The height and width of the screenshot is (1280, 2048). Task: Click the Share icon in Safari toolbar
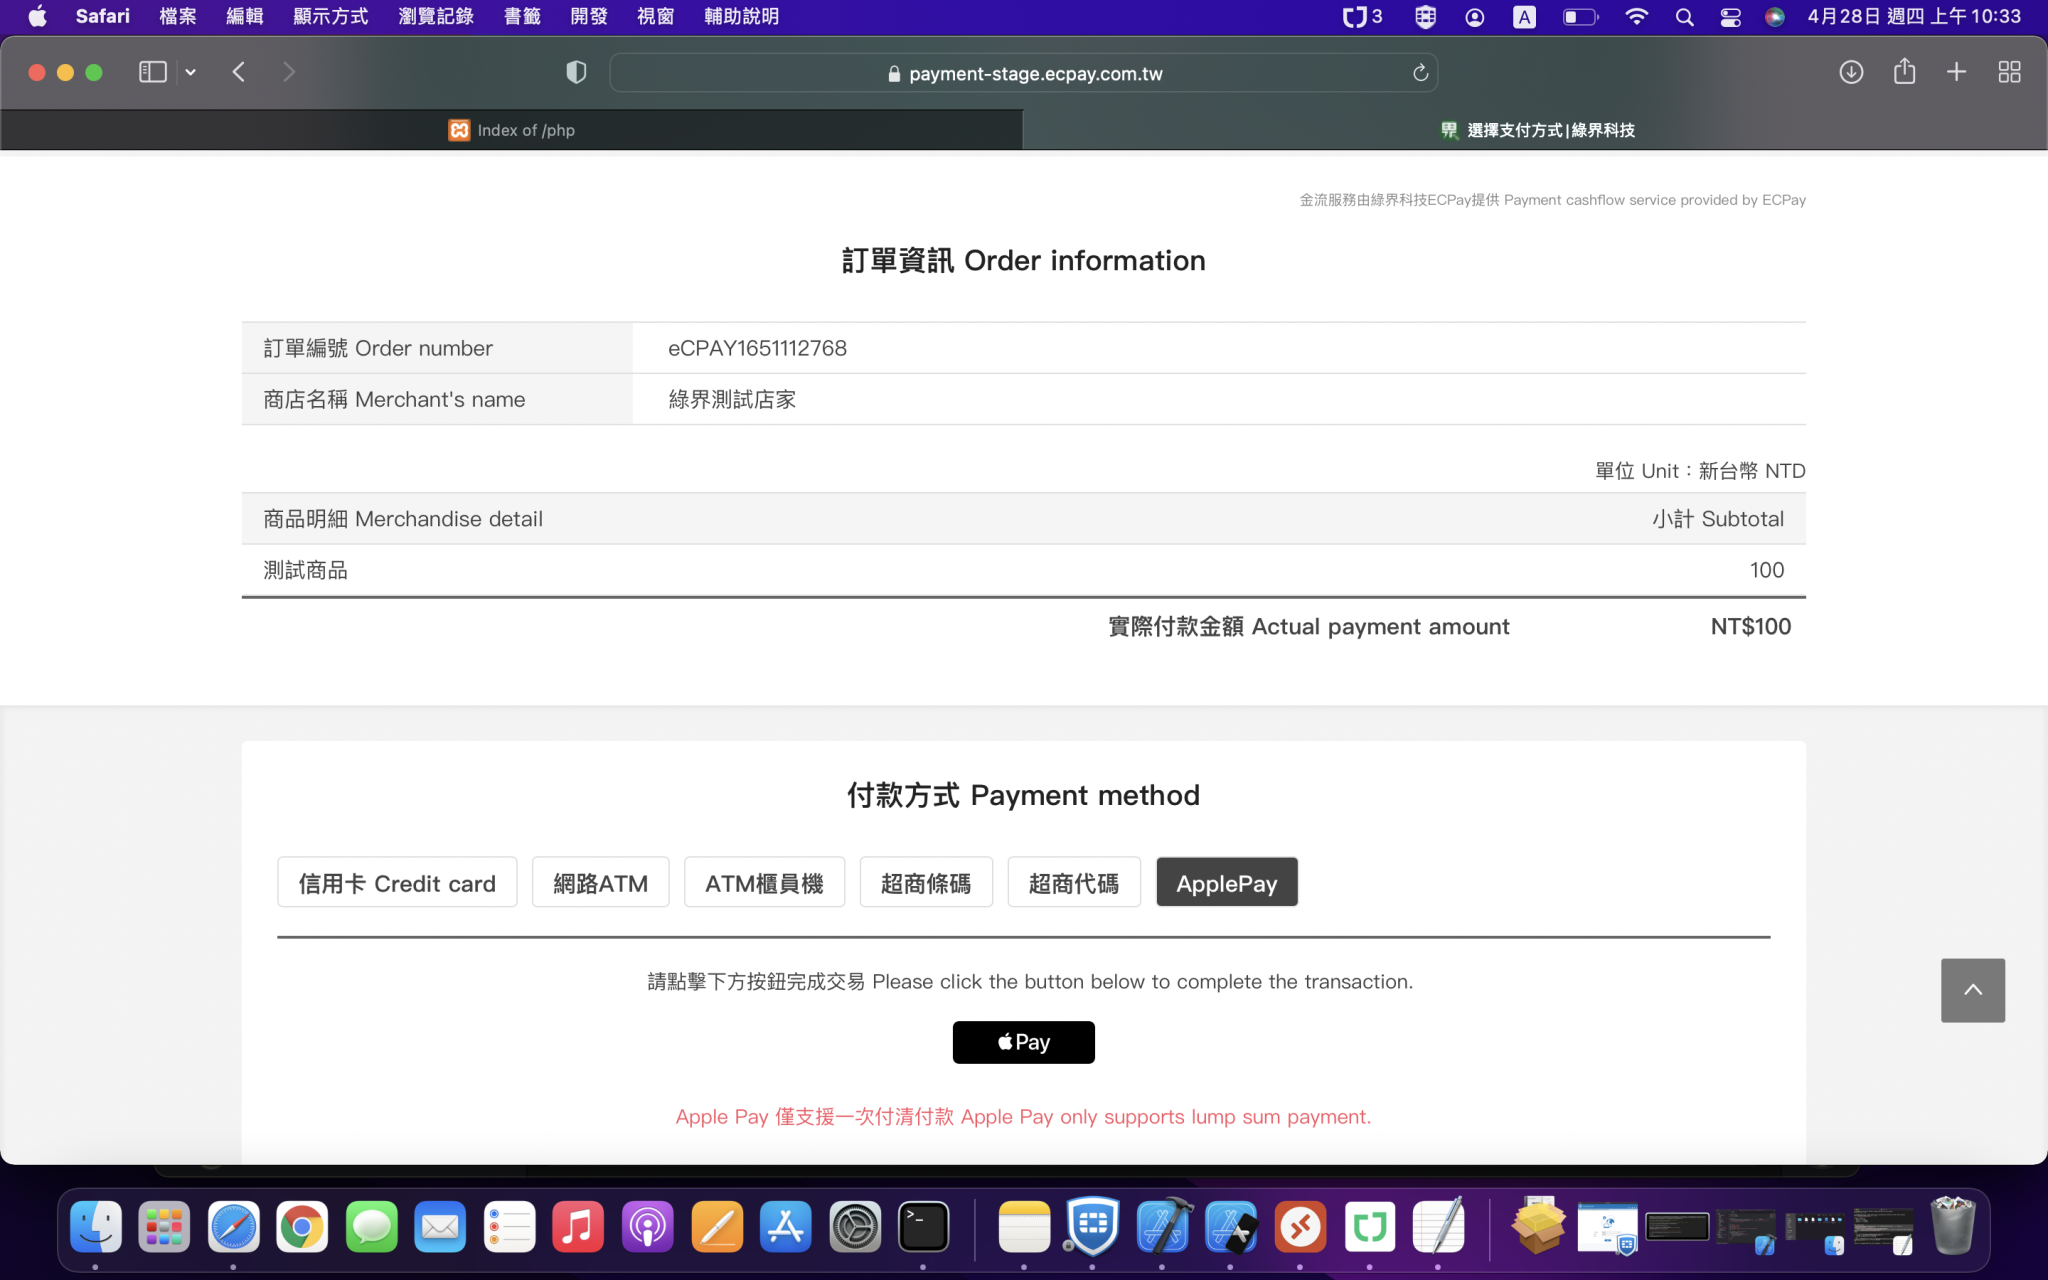1903,72
